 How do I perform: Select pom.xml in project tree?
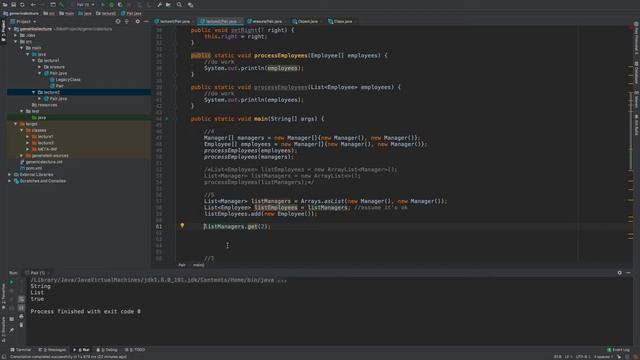click(31, 168)
